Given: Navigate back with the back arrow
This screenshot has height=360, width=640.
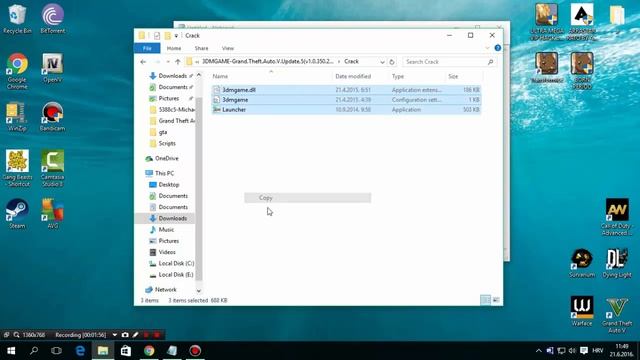Looking at the screenshot, I should [x=143, y=62].
